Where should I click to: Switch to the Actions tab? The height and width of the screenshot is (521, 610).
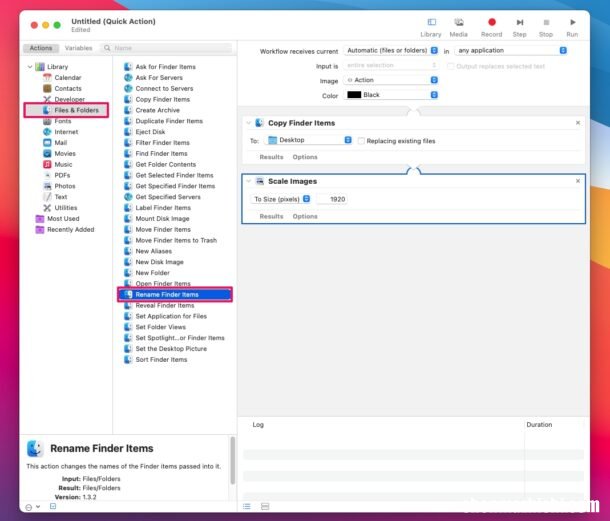coord(40,48)
